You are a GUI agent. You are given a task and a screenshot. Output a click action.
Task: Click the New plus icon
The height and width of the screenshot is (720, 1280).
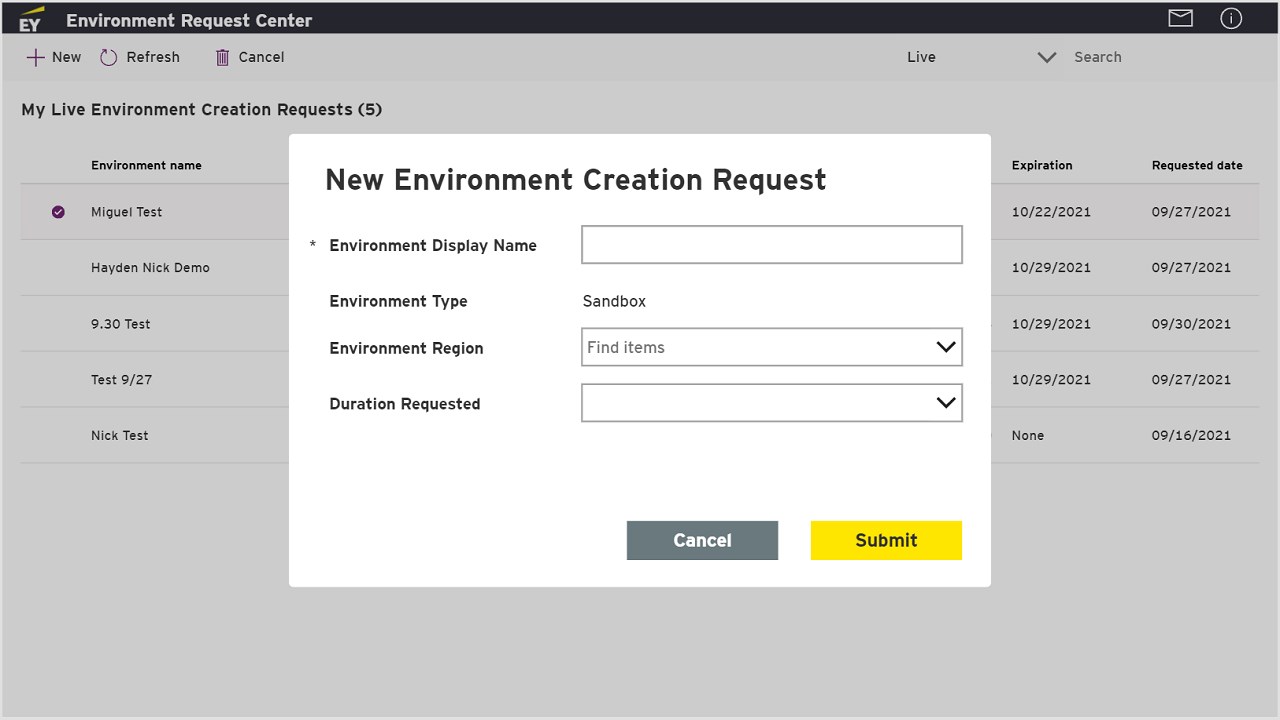[x=35, y=57]
